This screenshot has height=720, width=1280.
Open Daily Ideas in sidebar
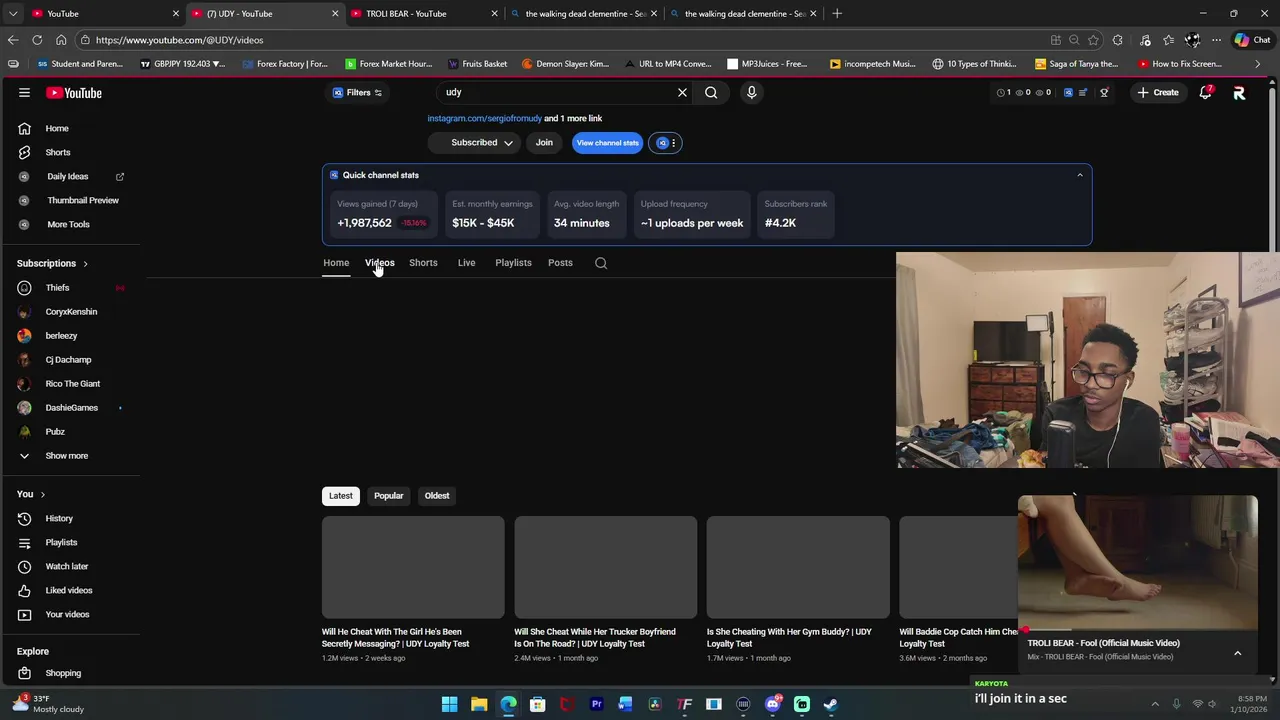70,176
